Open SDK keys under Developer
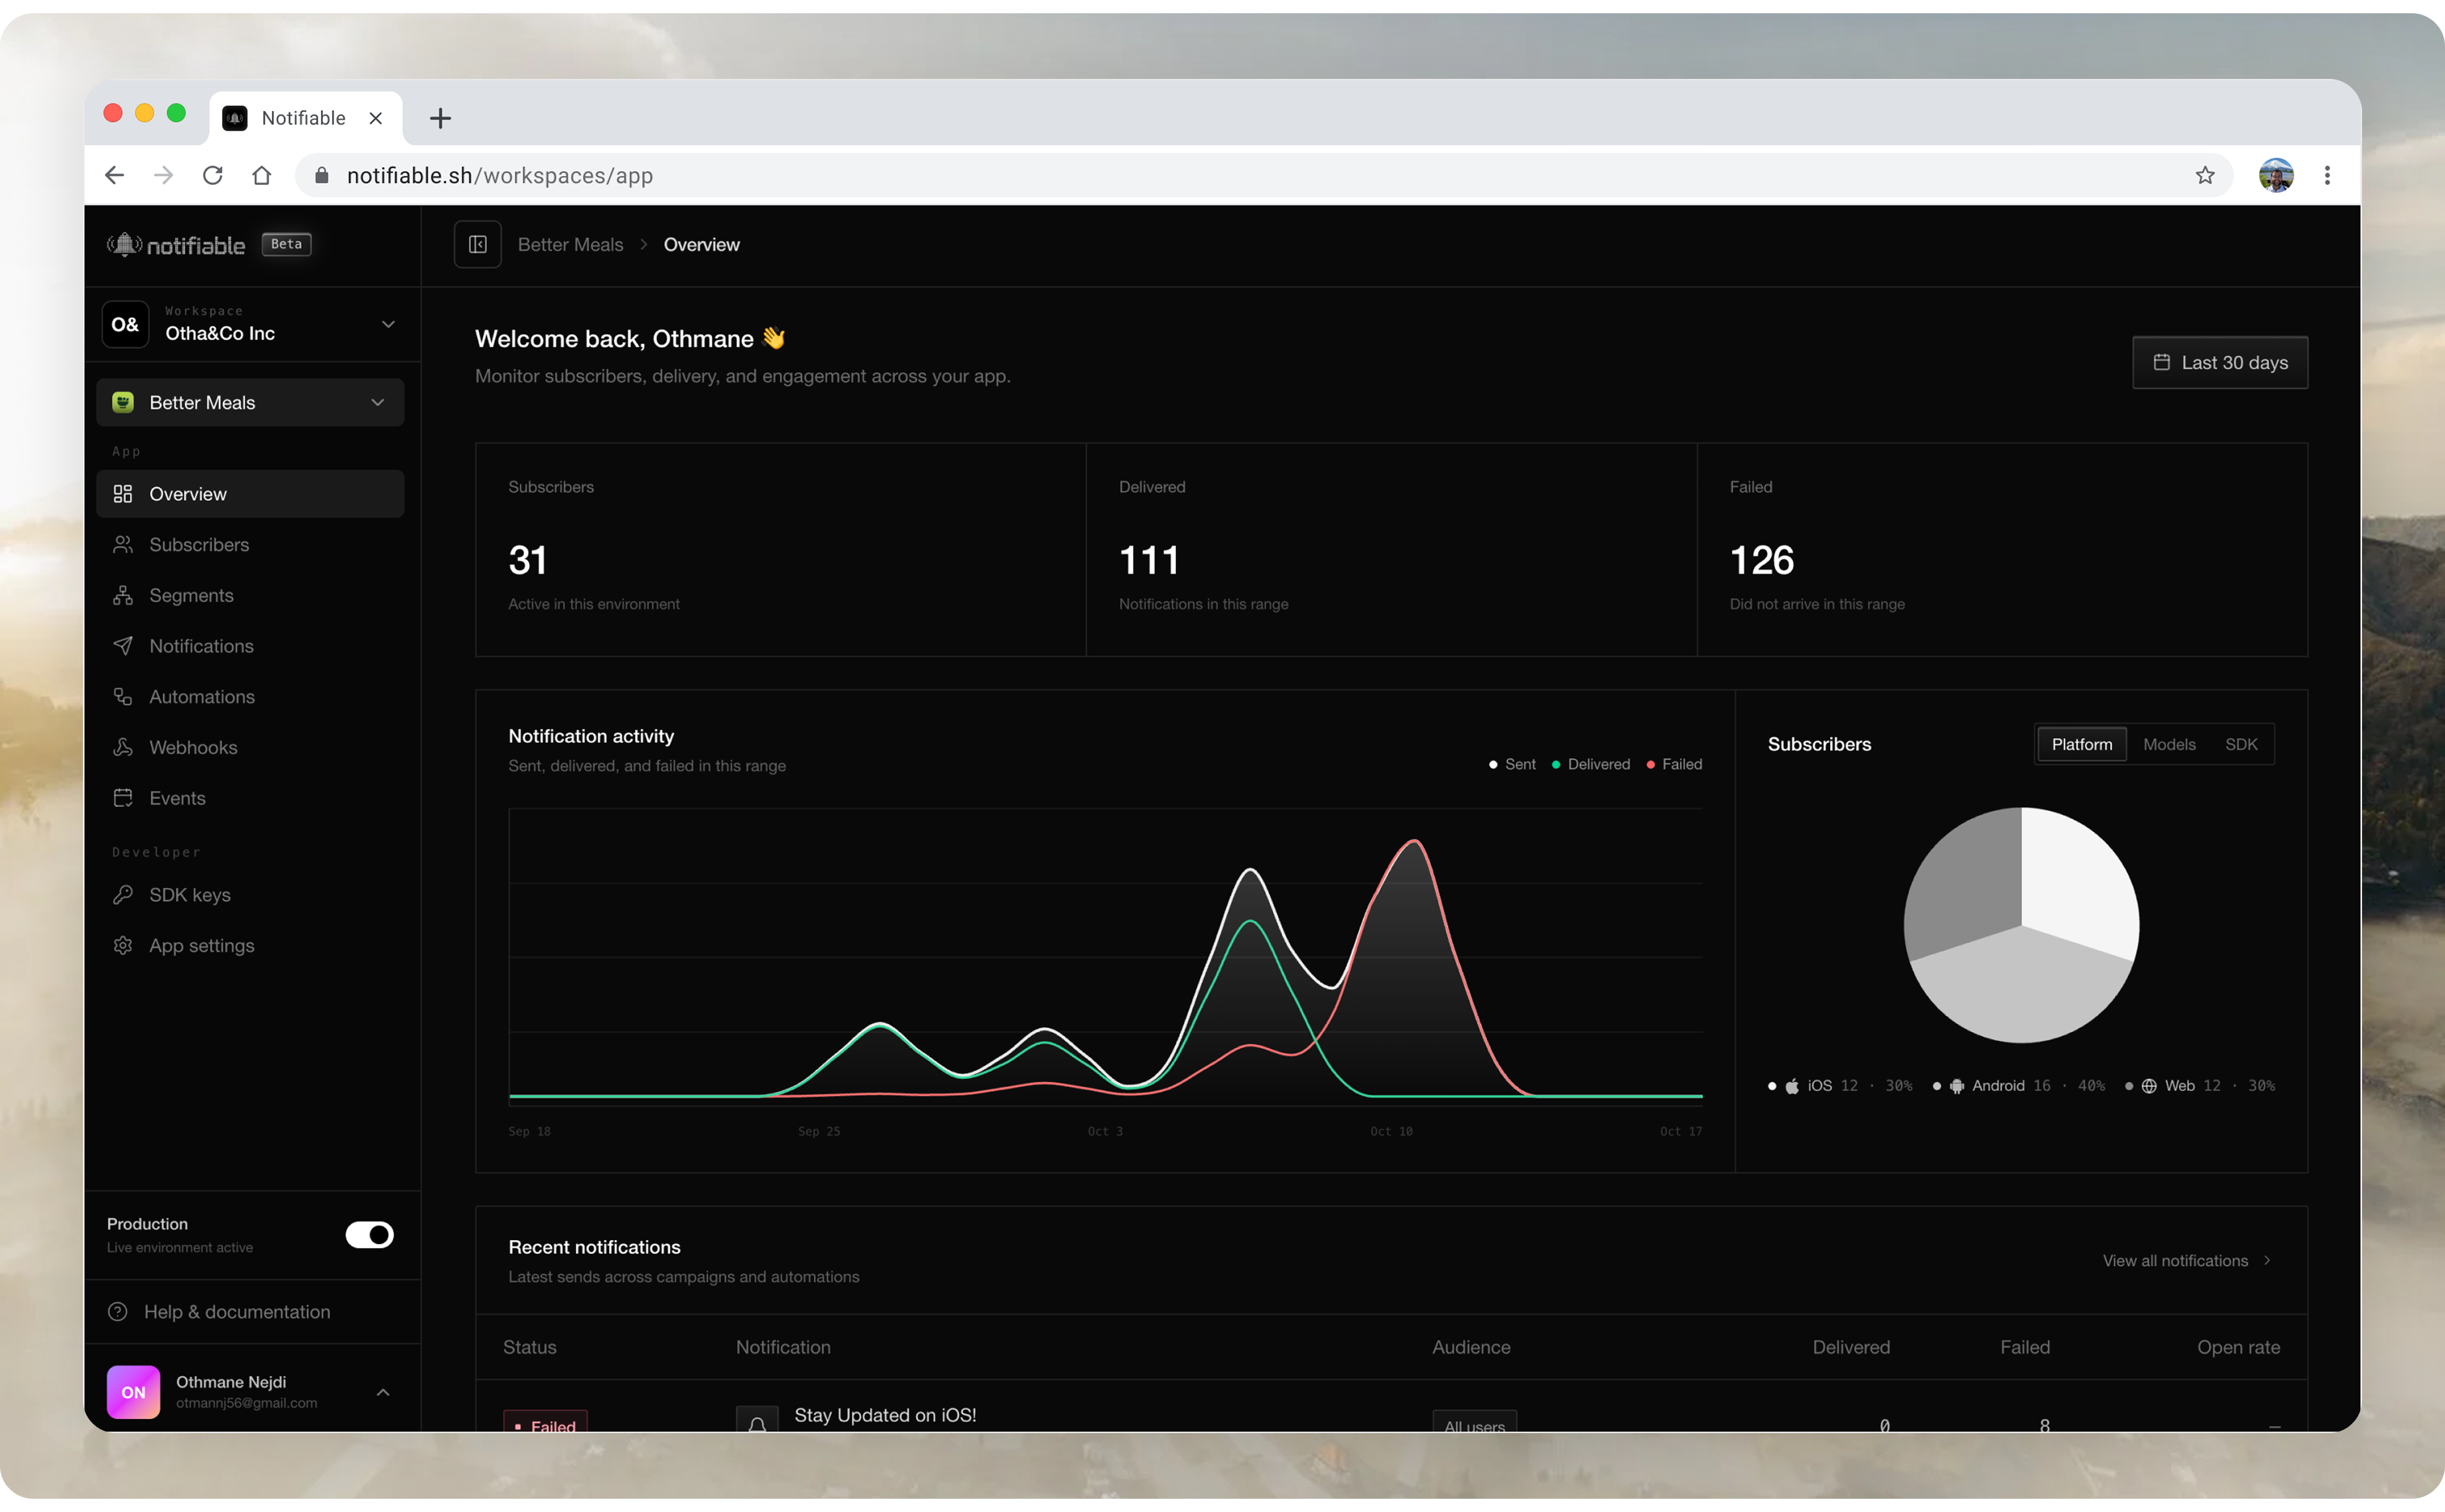The width and height of the screenshot is (2445, 1512). coord(250,895)
